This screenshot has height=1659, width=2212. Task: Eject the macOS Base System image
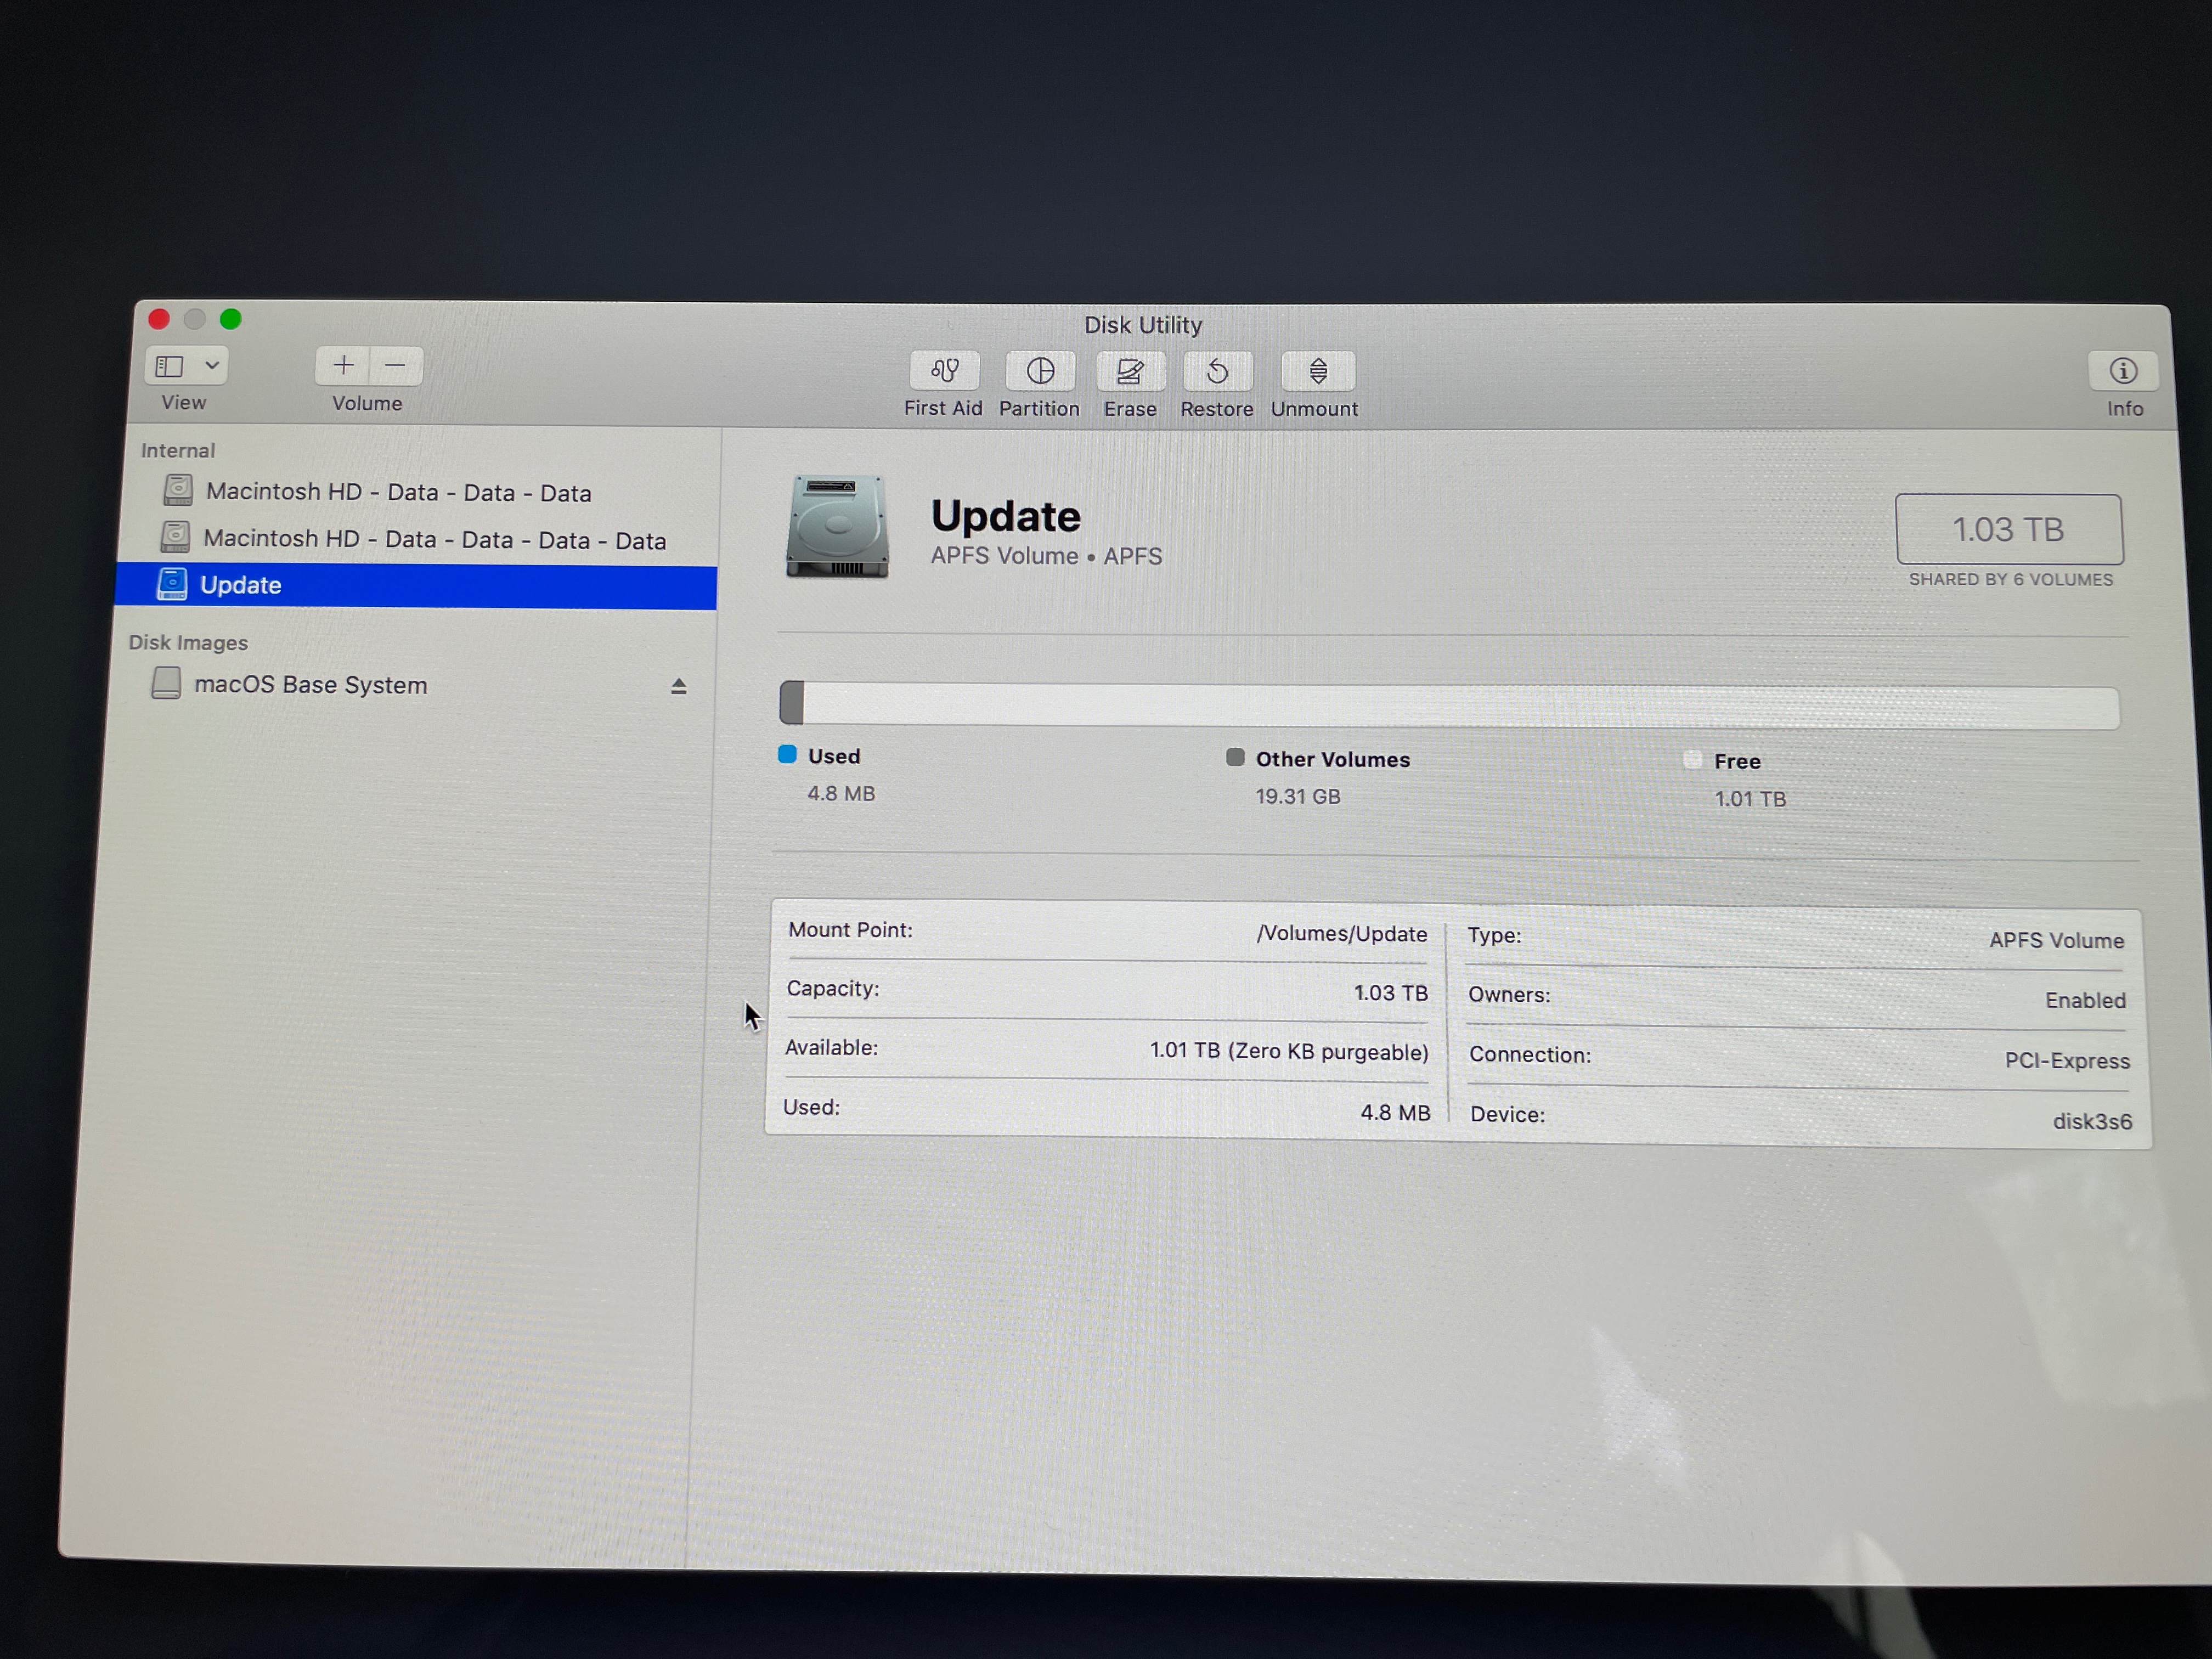coord(678,686)
